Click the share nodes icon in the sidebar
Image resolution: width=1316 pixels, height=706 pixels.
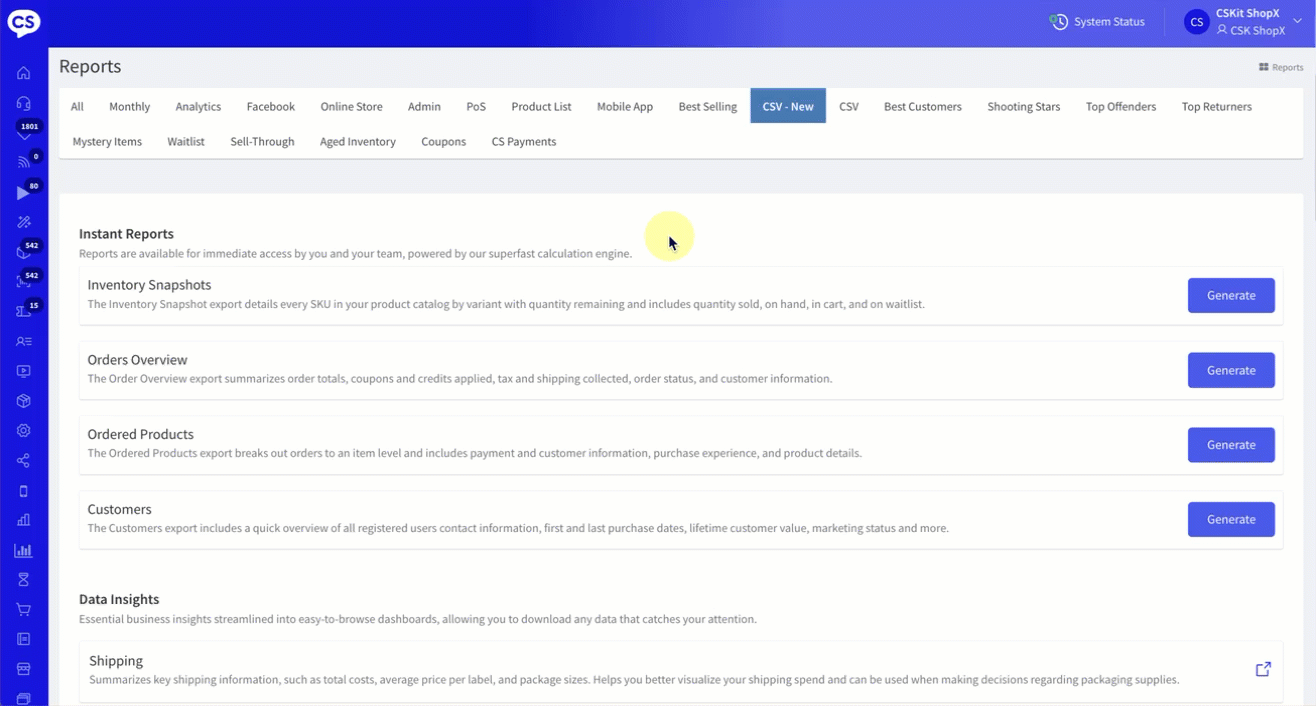click(24, 461)
